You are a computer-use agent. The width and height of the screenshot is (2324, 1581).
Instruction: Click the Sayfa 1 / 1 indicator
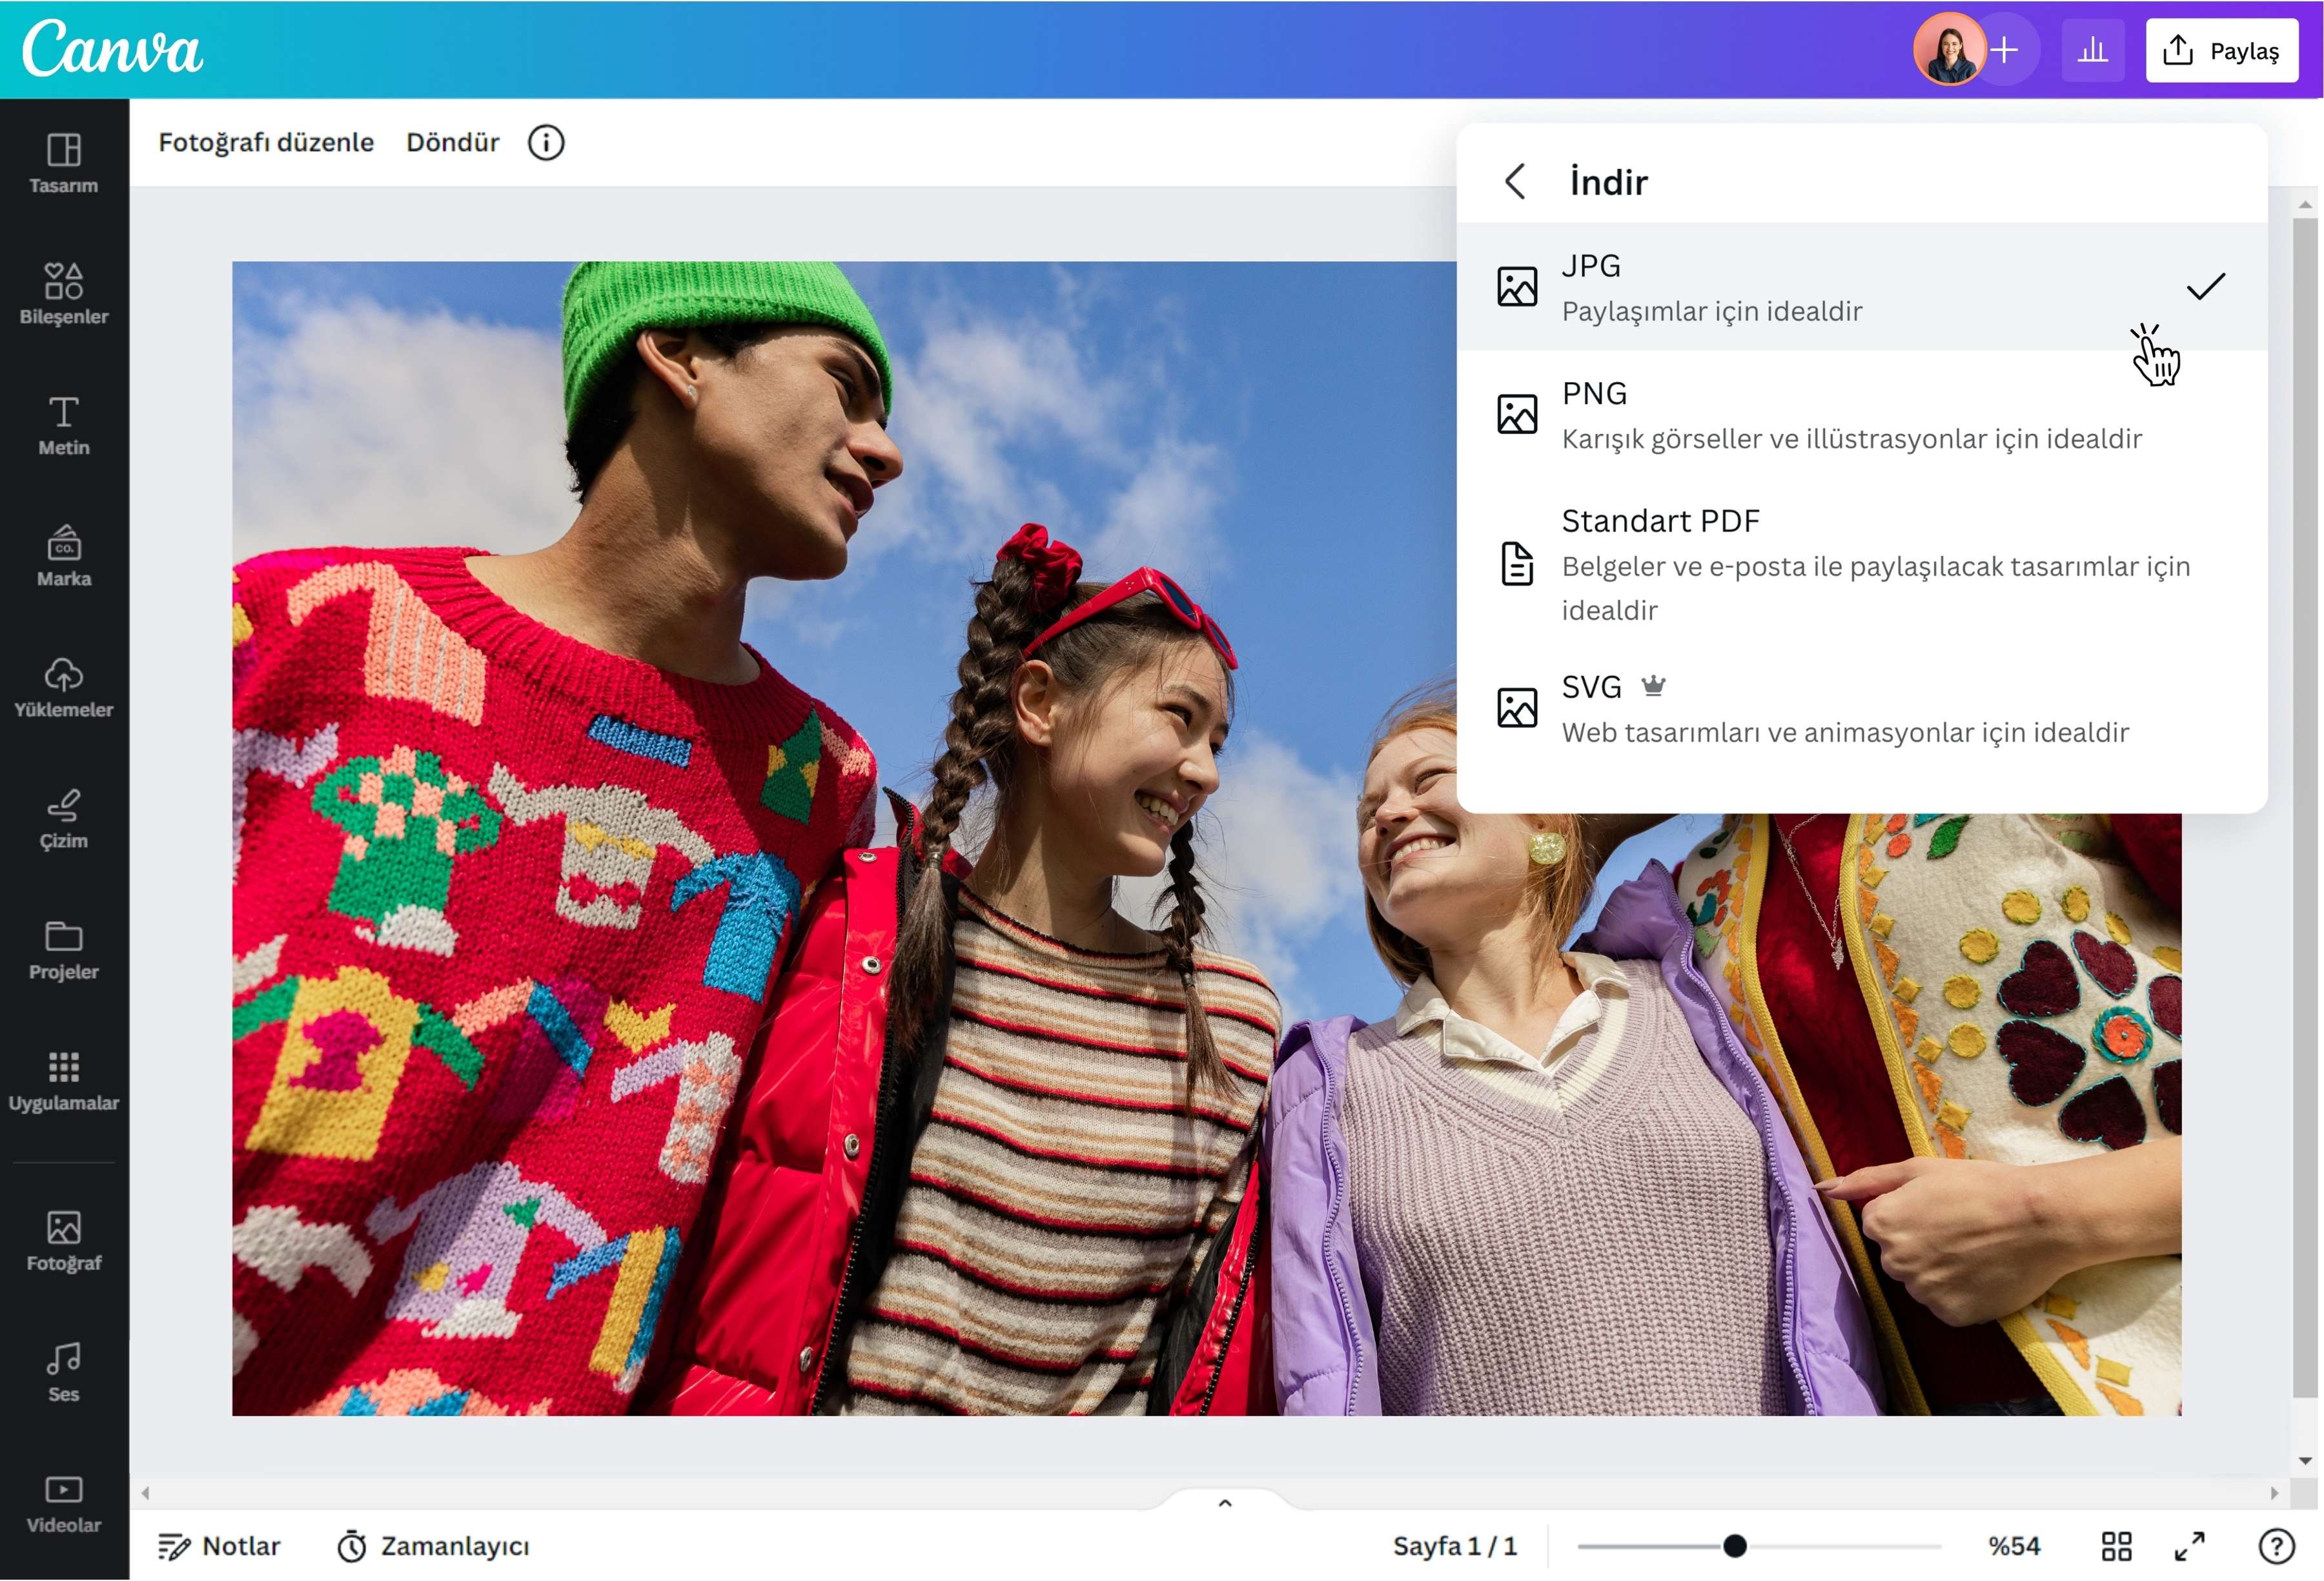click(x=1455, y=1546)
